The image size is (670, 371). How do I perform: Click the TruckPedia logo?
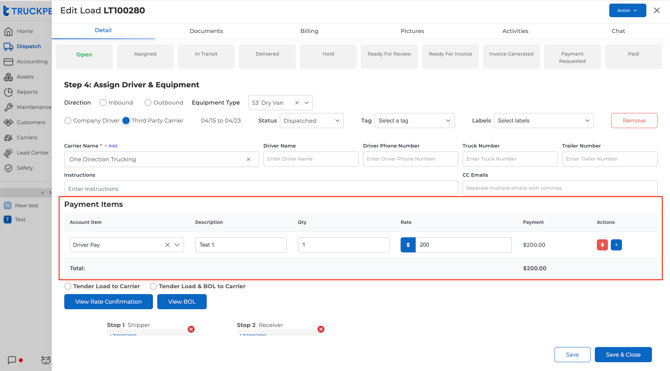click(27, 11)
